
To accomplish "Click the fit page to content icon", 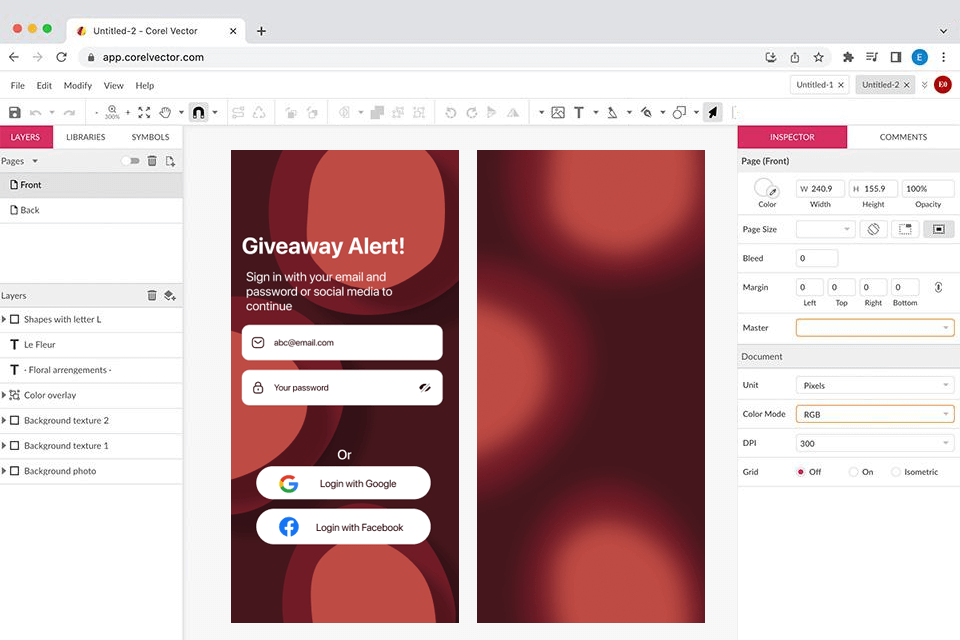I will pyautogui.click(x=939, y=229).
